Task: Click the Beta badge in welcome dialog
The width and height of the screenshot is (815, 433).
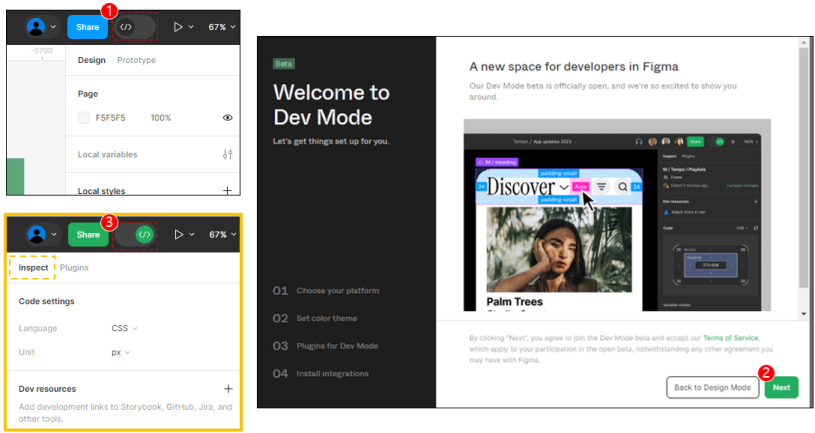Action: click(284, 64)
